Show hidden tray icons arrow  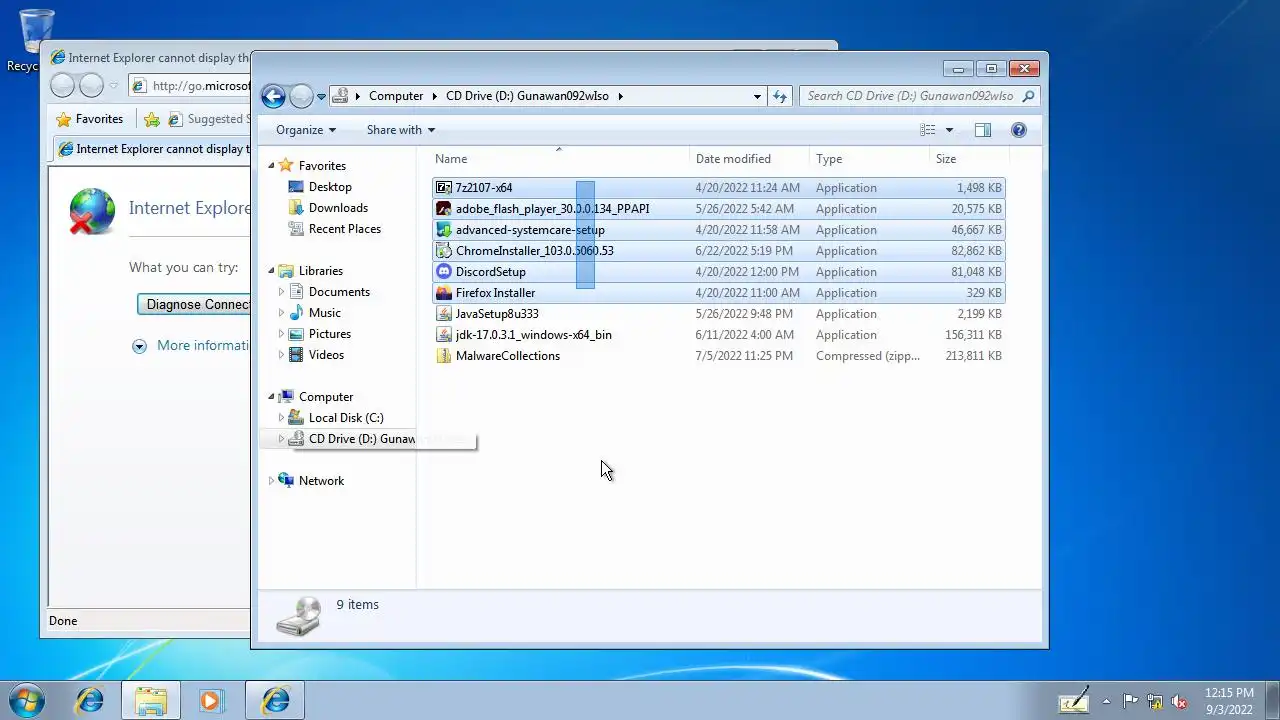(1106, 701)
